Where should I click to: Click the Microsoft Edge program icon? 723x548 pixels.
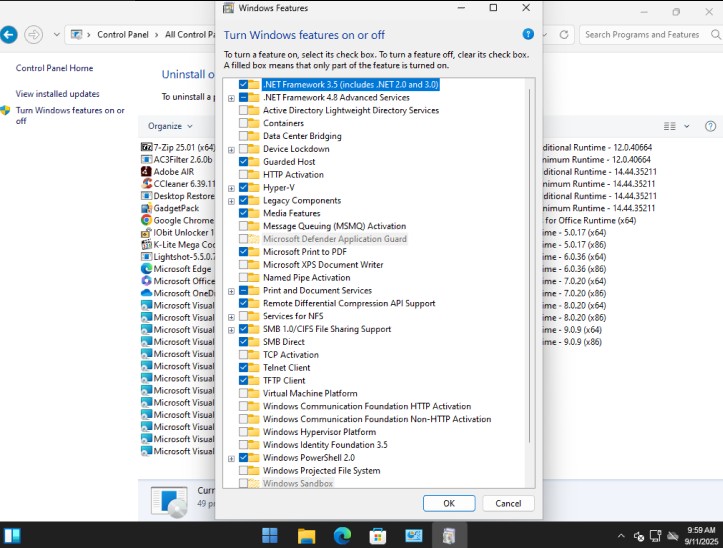(146, 268)
